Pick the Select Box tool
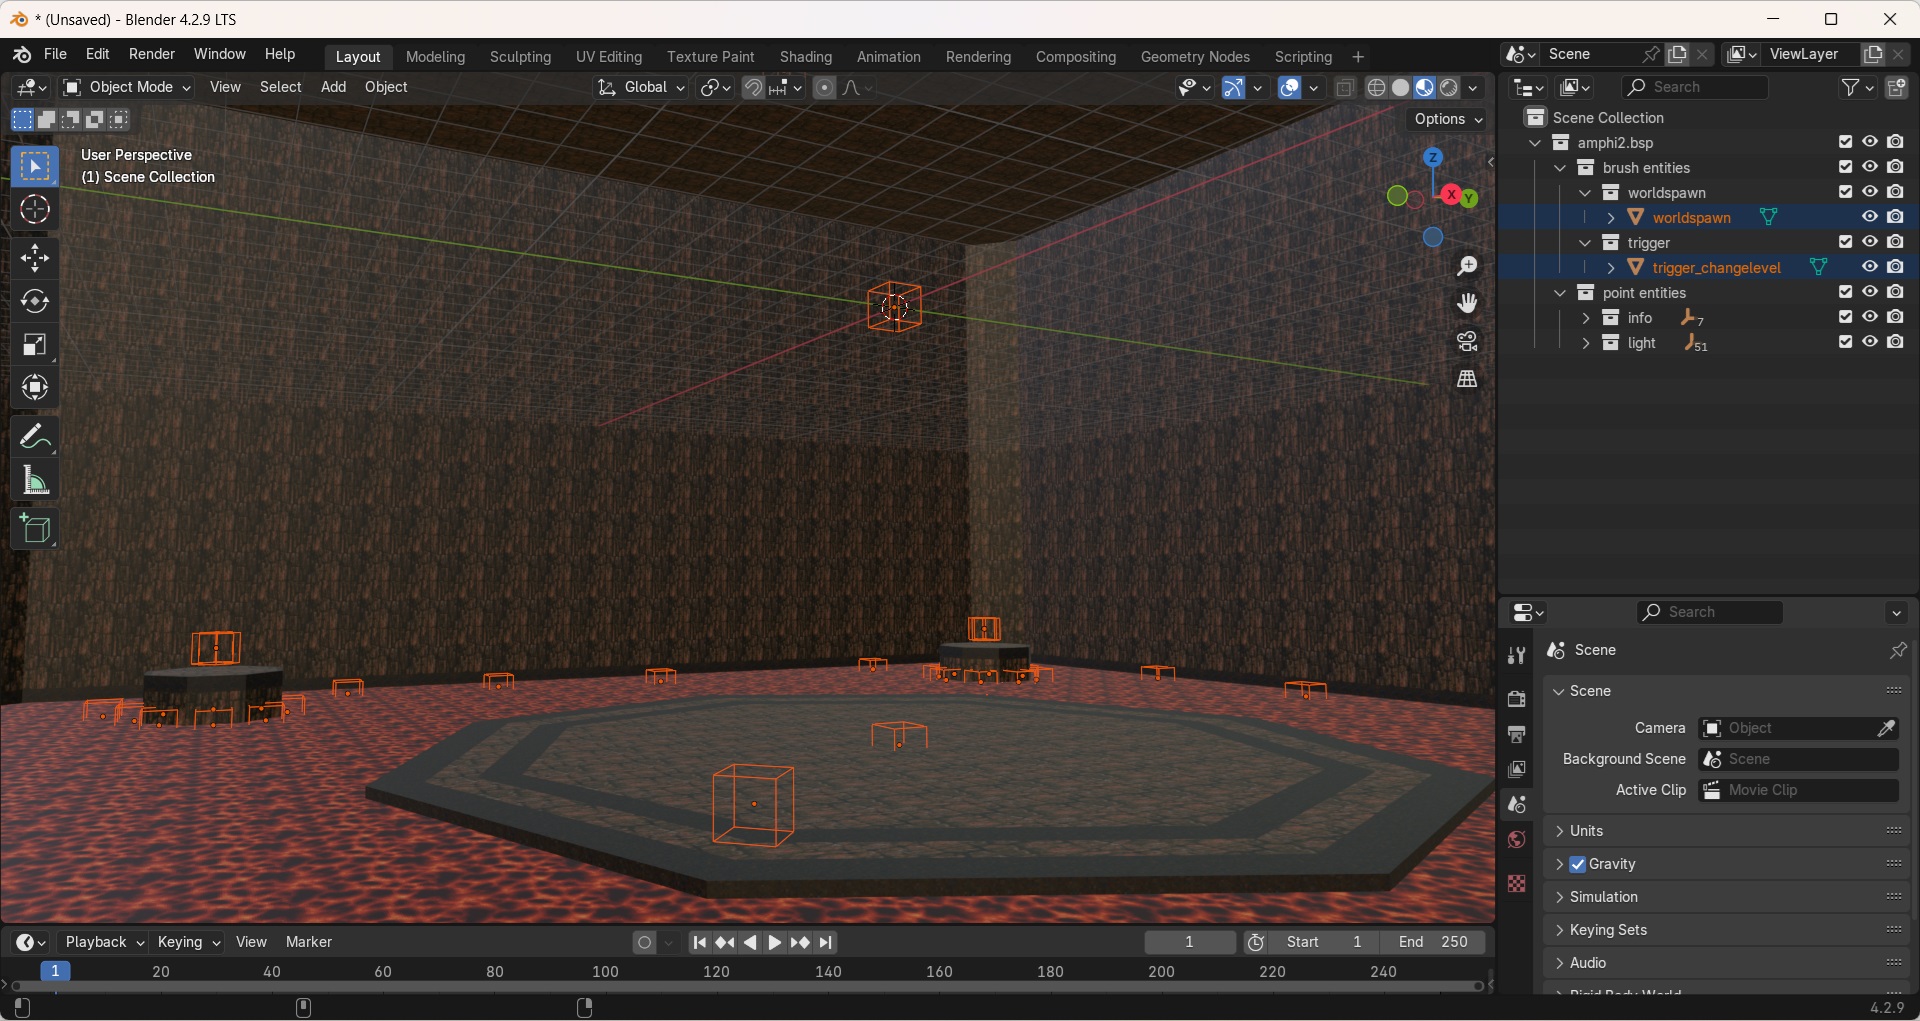The image size is (1920, 1021). pos(35,166)
